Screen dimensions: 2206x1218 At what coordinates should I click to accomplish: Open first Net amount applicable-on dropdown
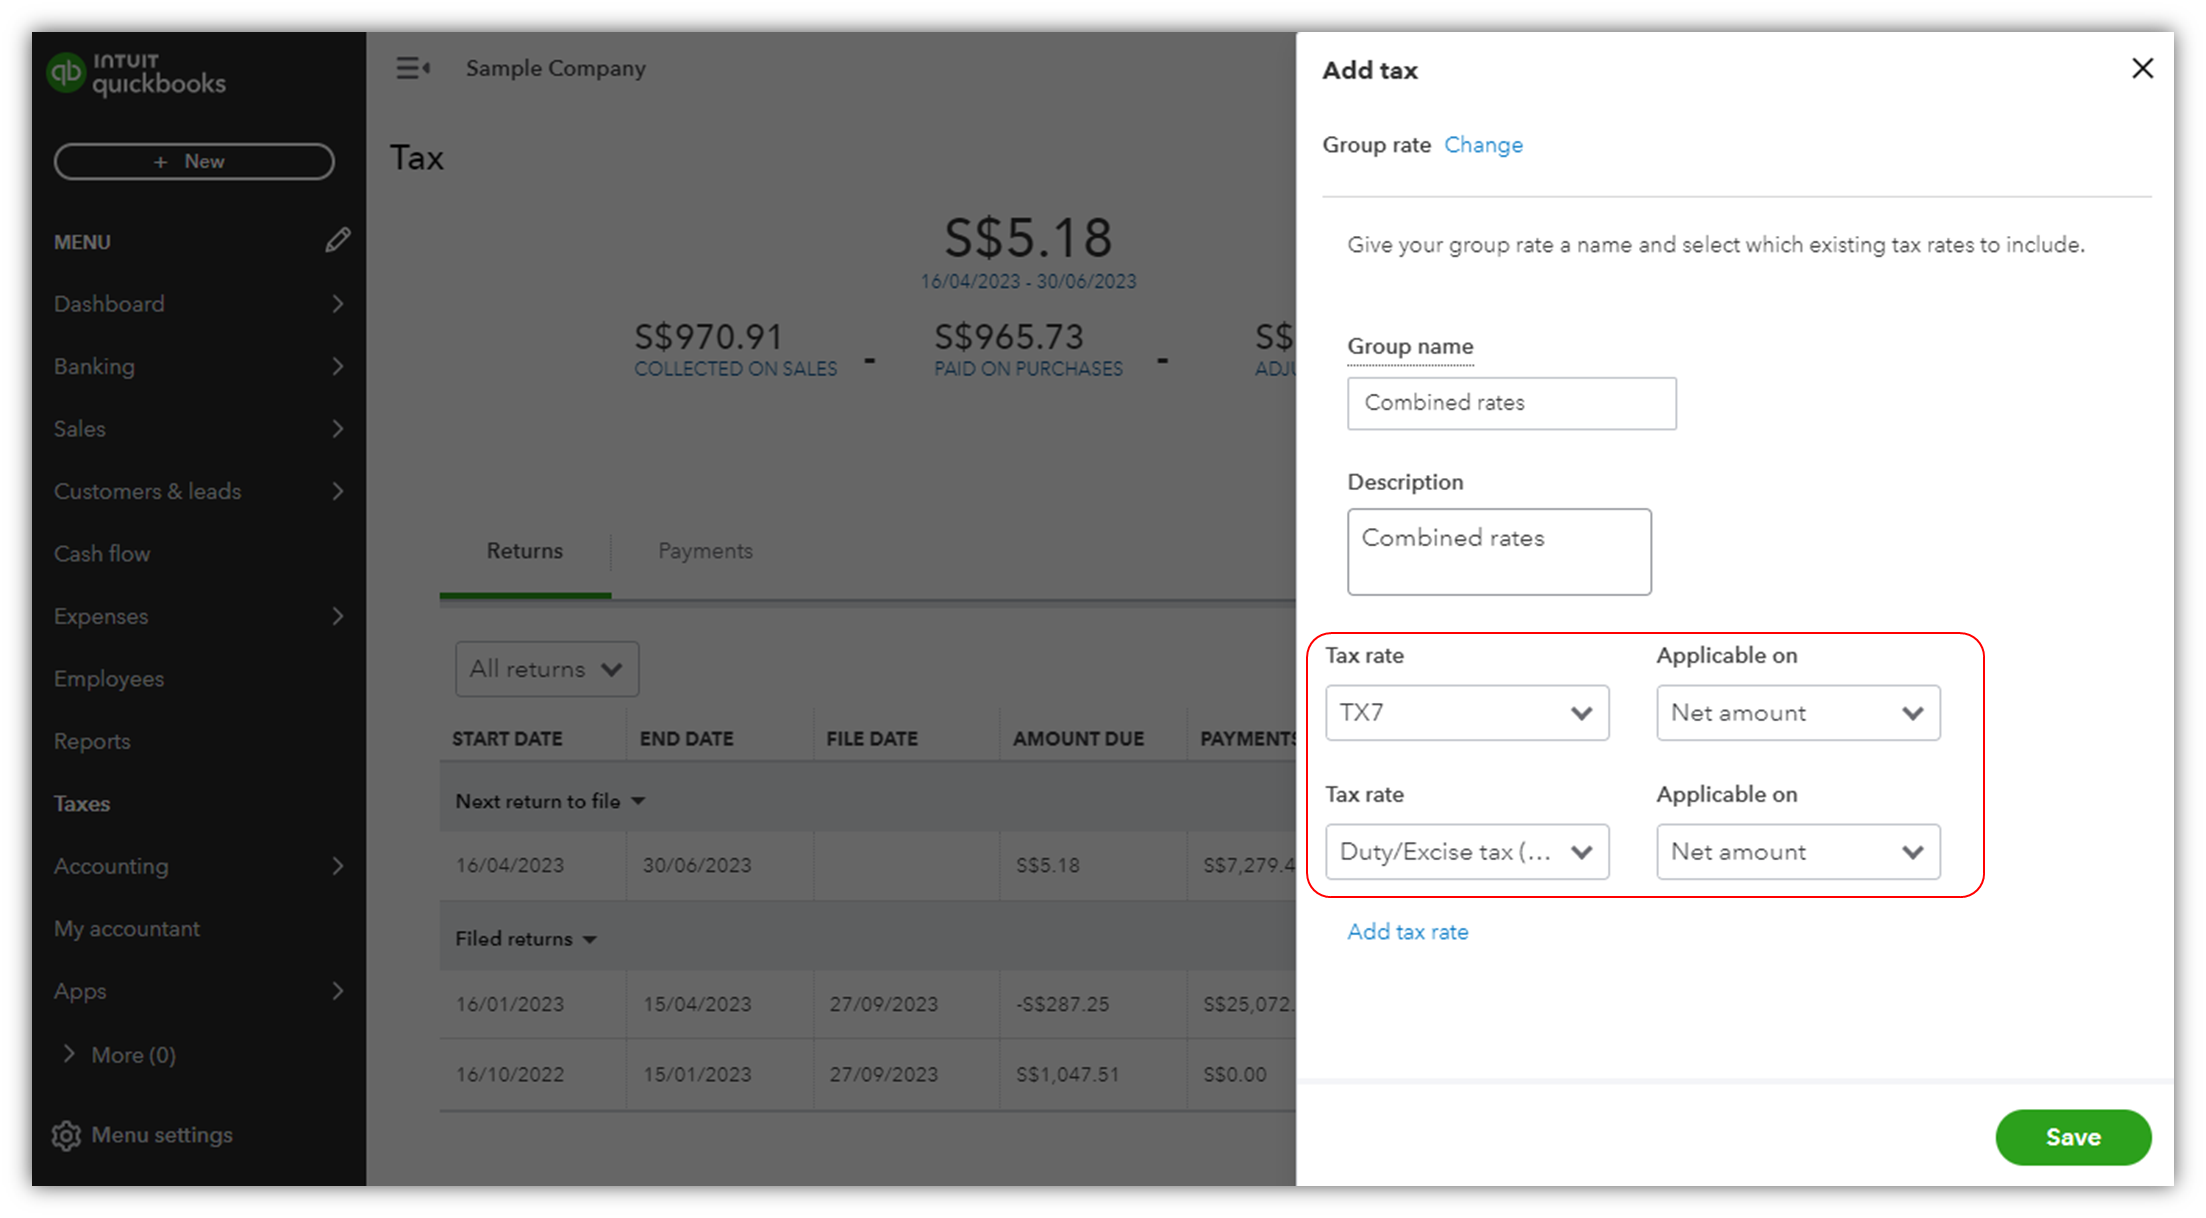pos(1797,713)
